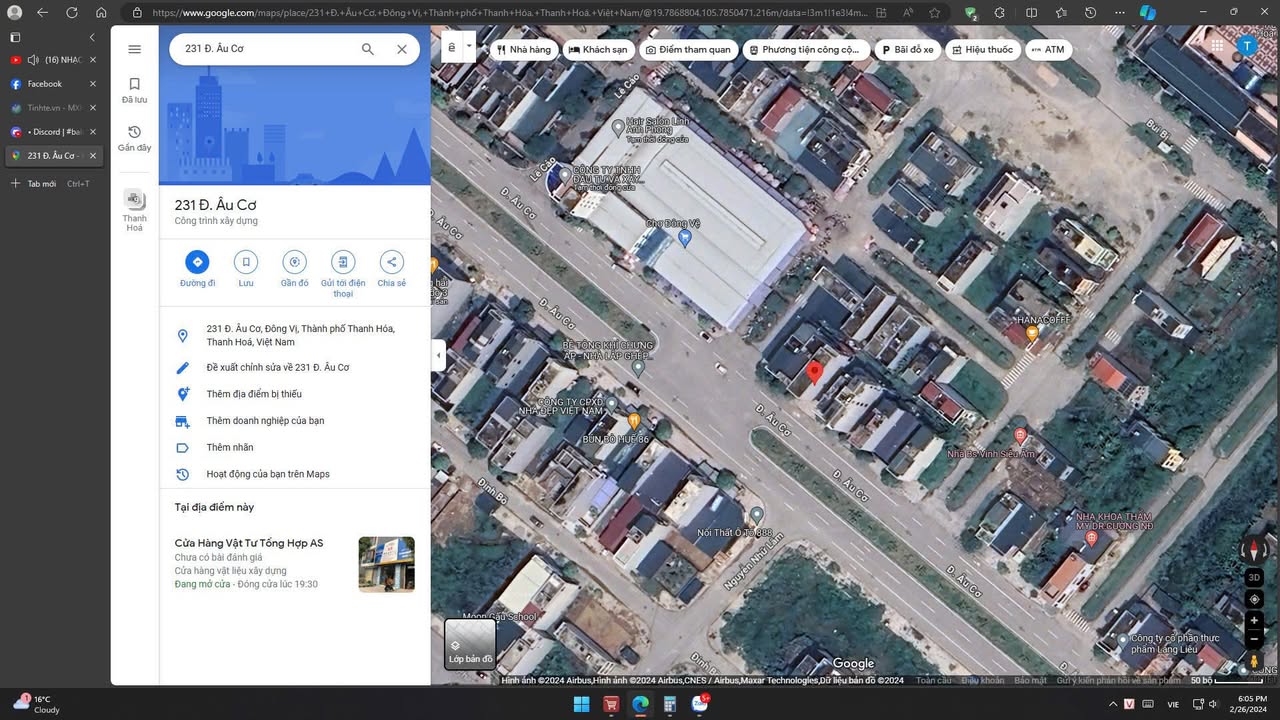Click the Đề xuất chỉnh sửa edit link

point(277,367)
